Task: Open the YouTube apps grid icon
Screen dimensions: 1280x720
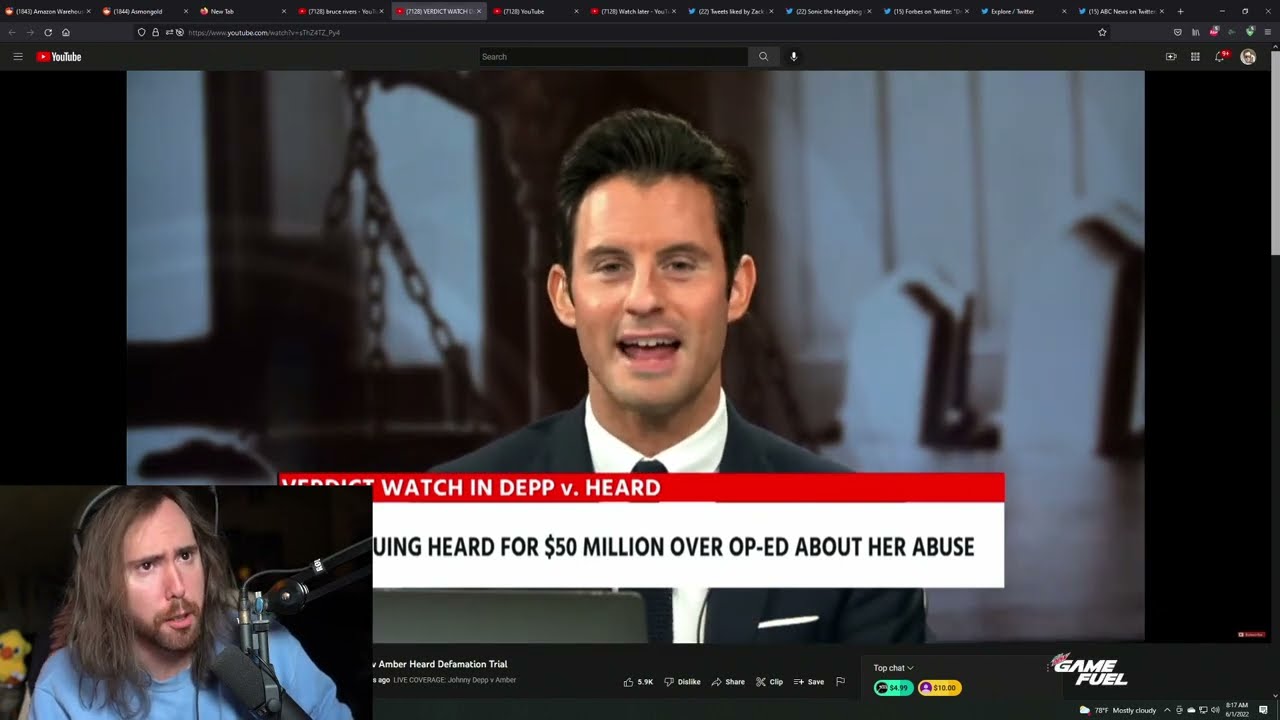Action: (x=1195, y=57)
